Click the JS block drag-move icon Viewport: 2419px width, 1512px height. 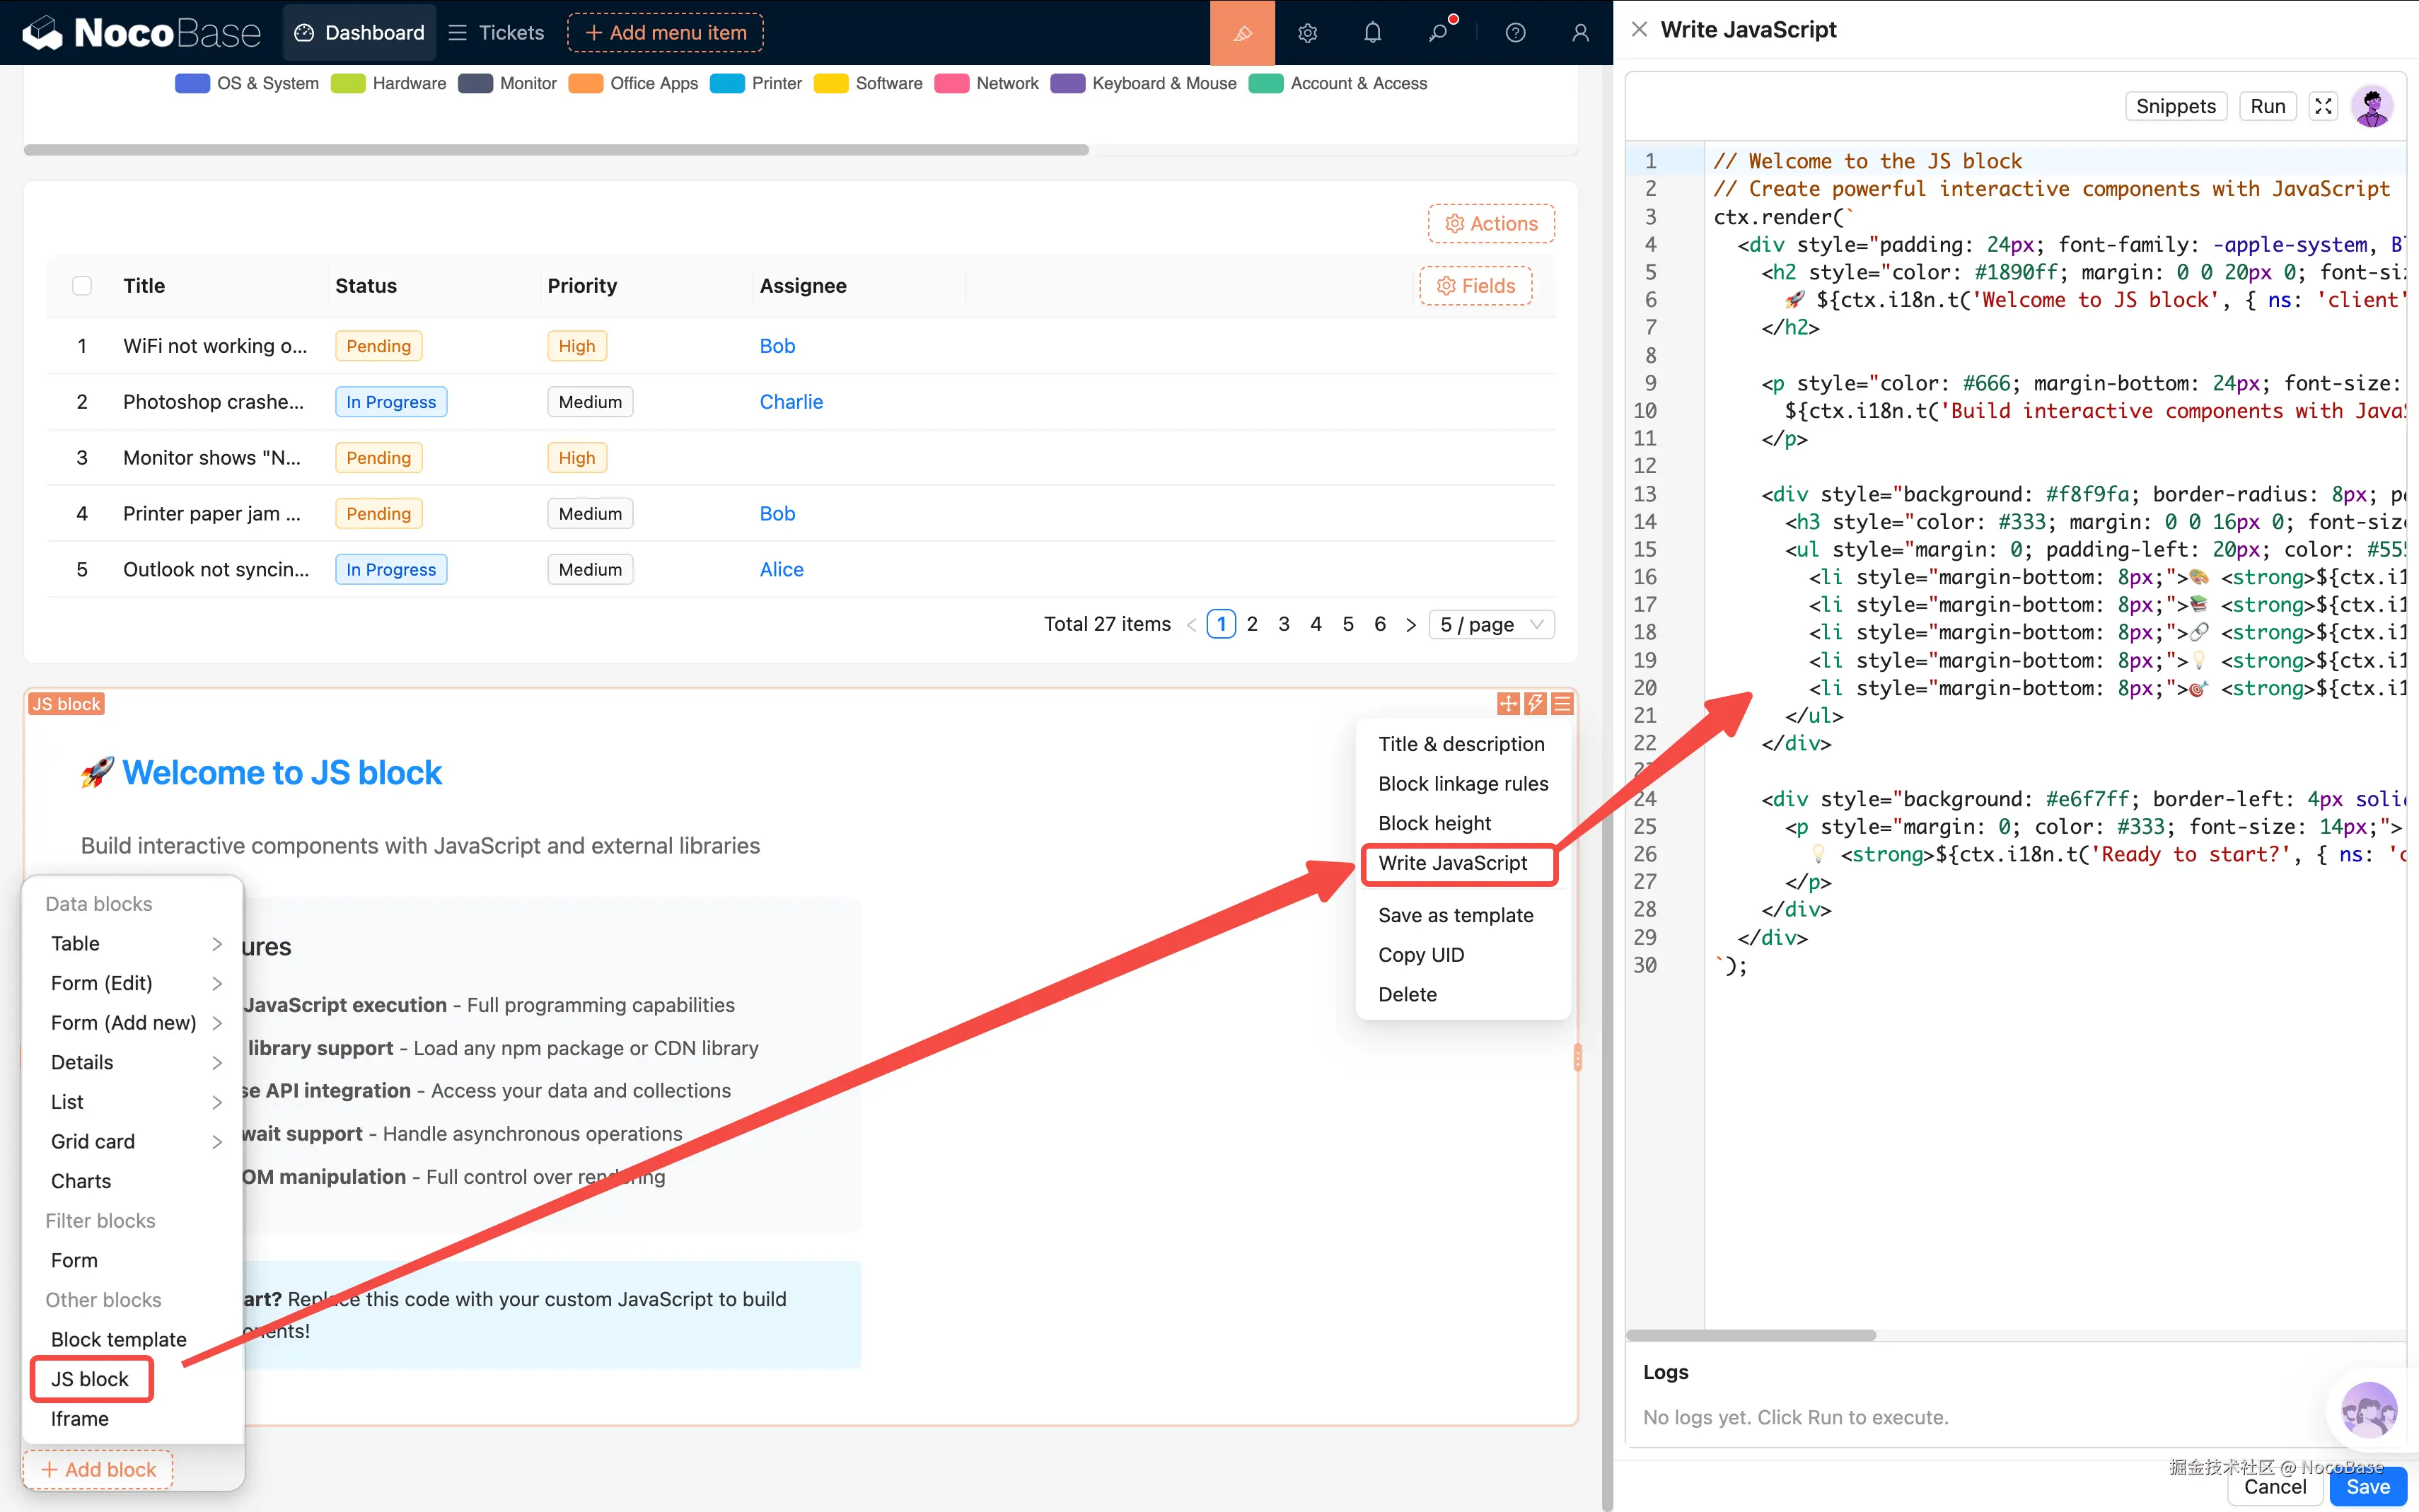pos(1508,704)
